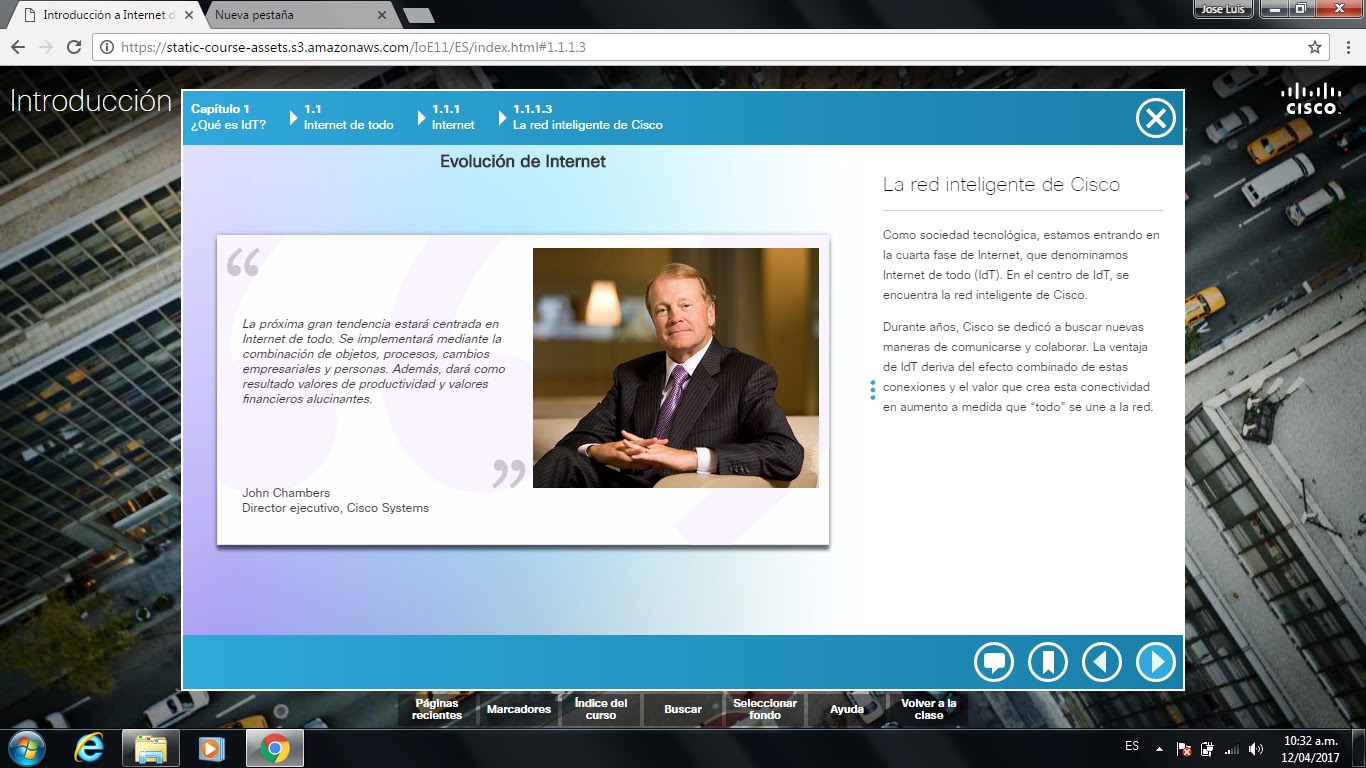
Task: Click the Introducción course title
Action: 91,101
